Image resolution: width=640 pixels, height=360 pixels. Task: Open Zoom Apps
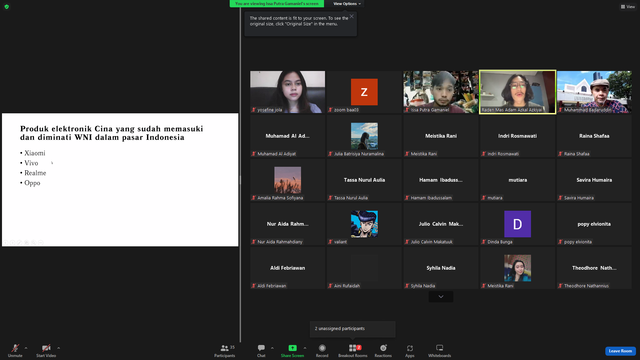coord(410,350)
